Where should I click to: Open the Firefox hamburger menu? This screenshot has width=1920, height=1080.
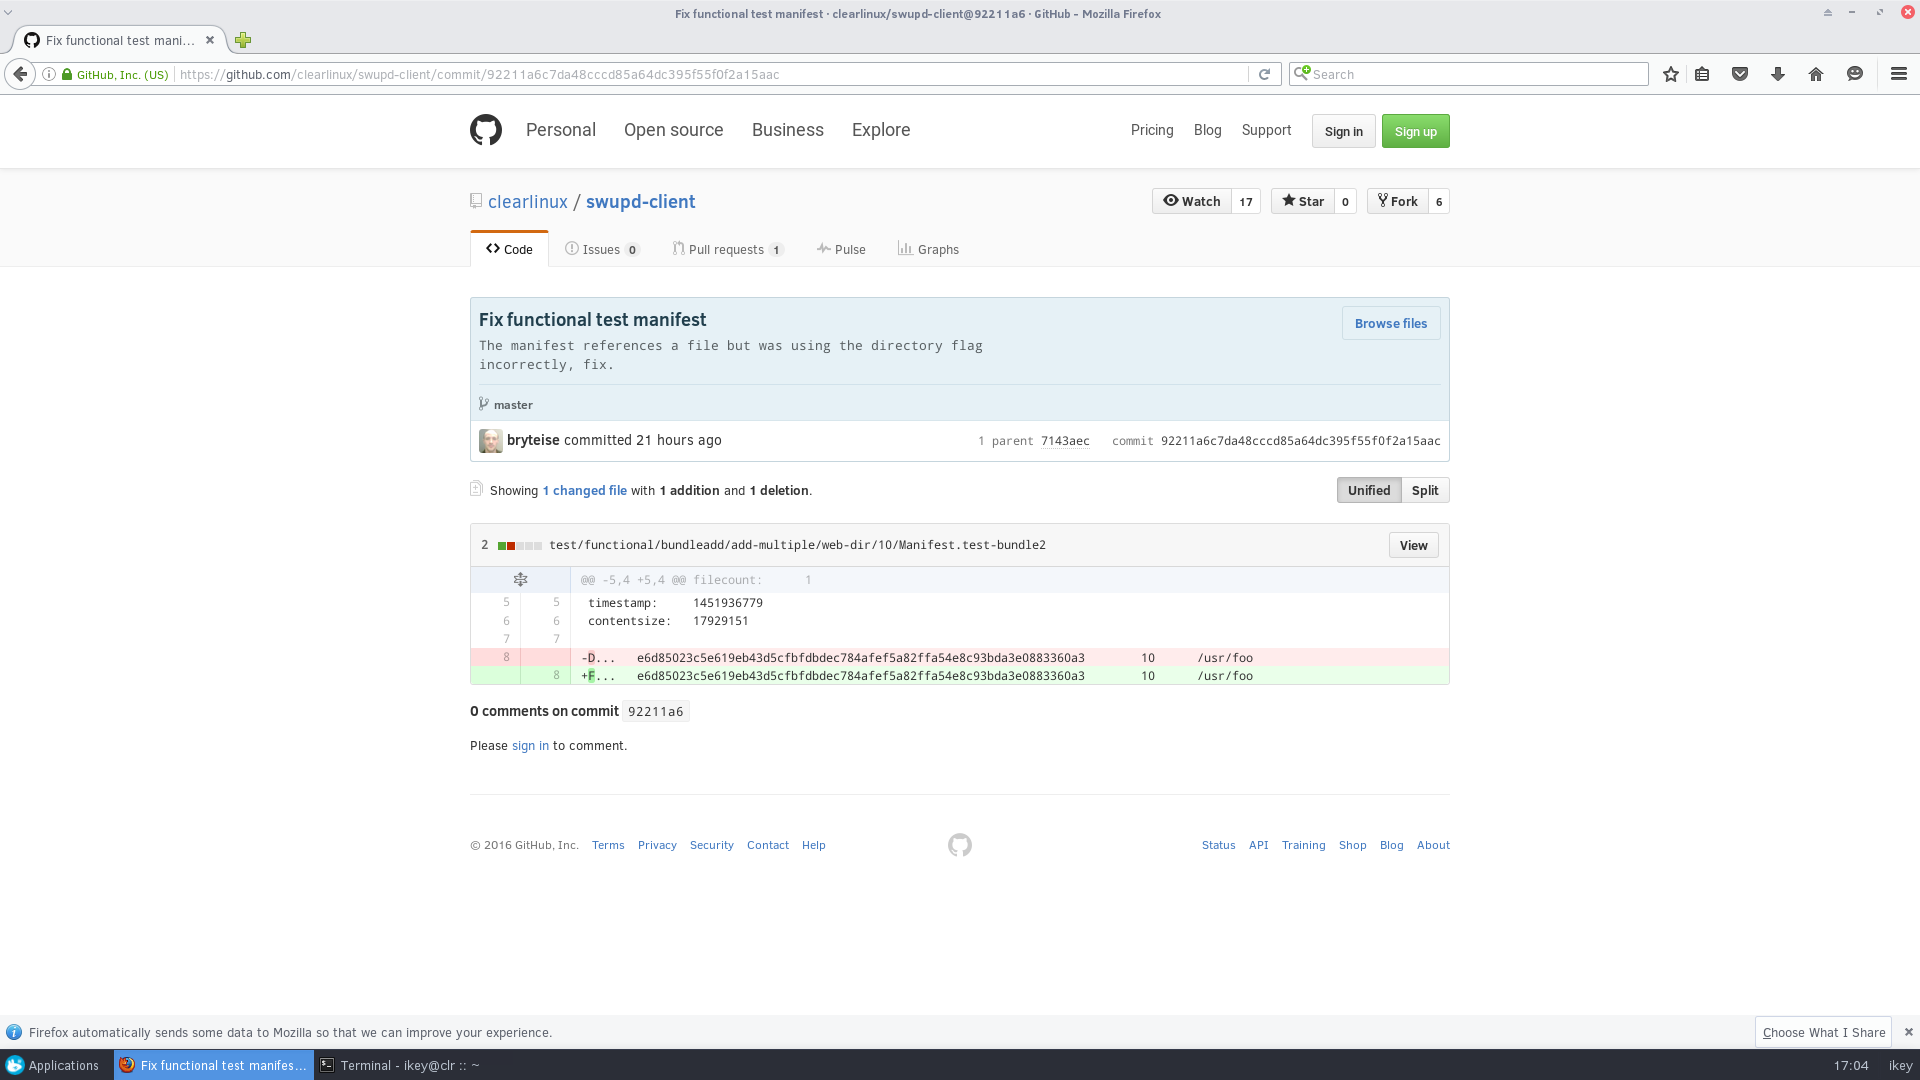point(1899,74)
